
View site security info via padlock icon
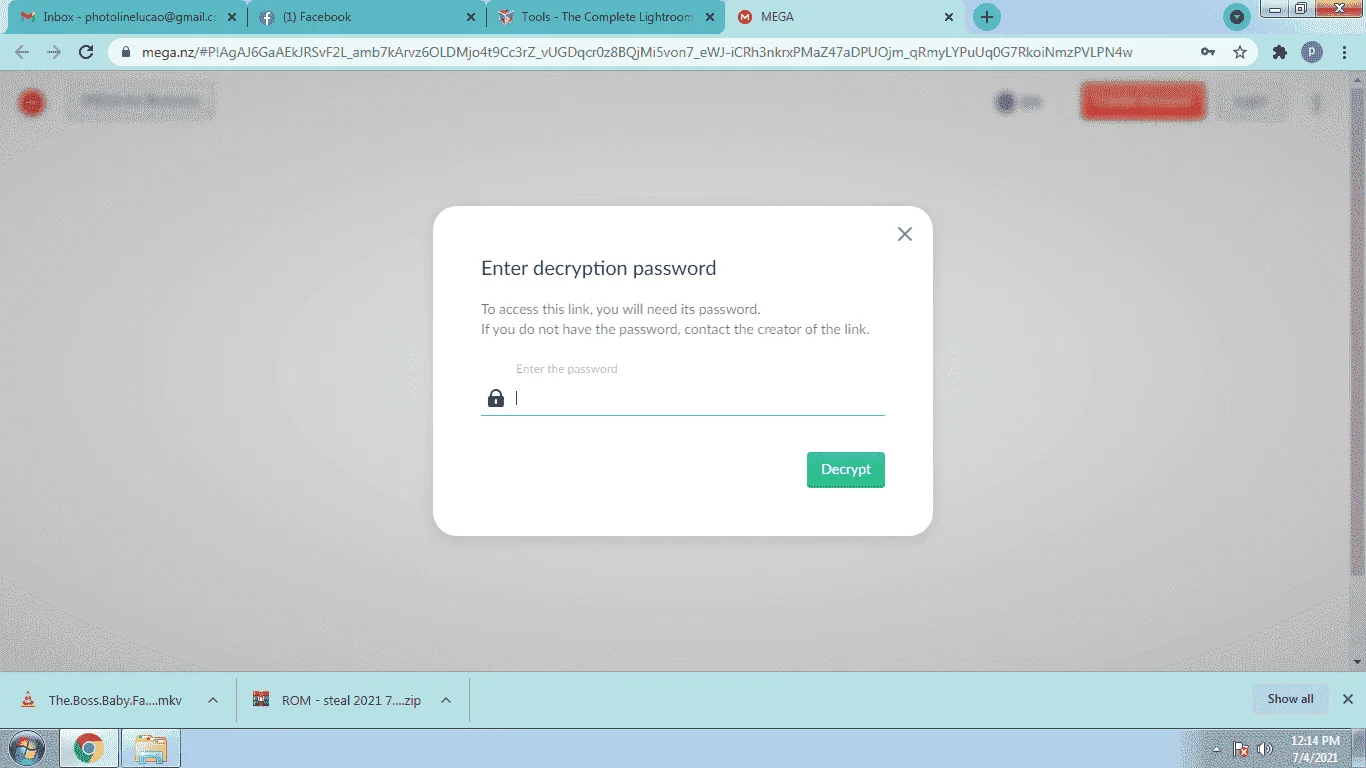pyautogui.click(x=126, y=52)
